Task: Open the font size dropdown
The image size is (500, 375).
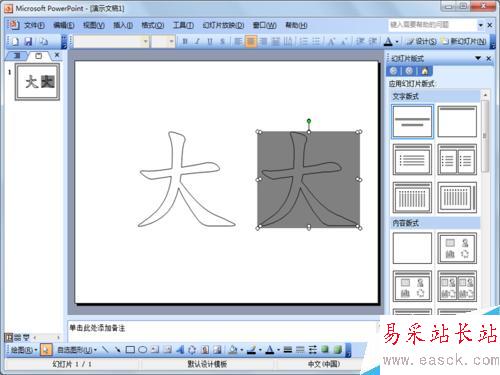Action: pyautogui.click(x=171, y=42)
